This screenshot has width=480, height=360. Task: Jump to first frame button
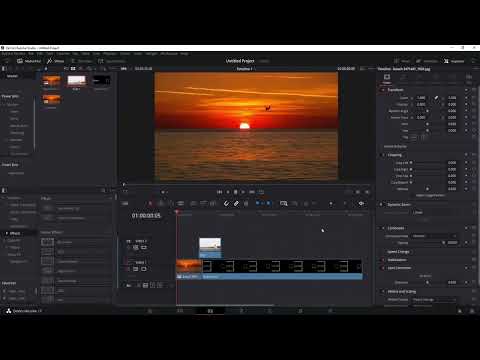coord(219,192)
